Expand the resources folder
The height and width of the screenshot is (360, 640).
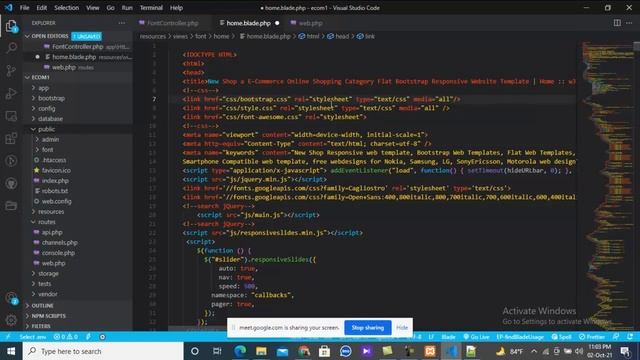pyautogui.click(x=51, y=211)
